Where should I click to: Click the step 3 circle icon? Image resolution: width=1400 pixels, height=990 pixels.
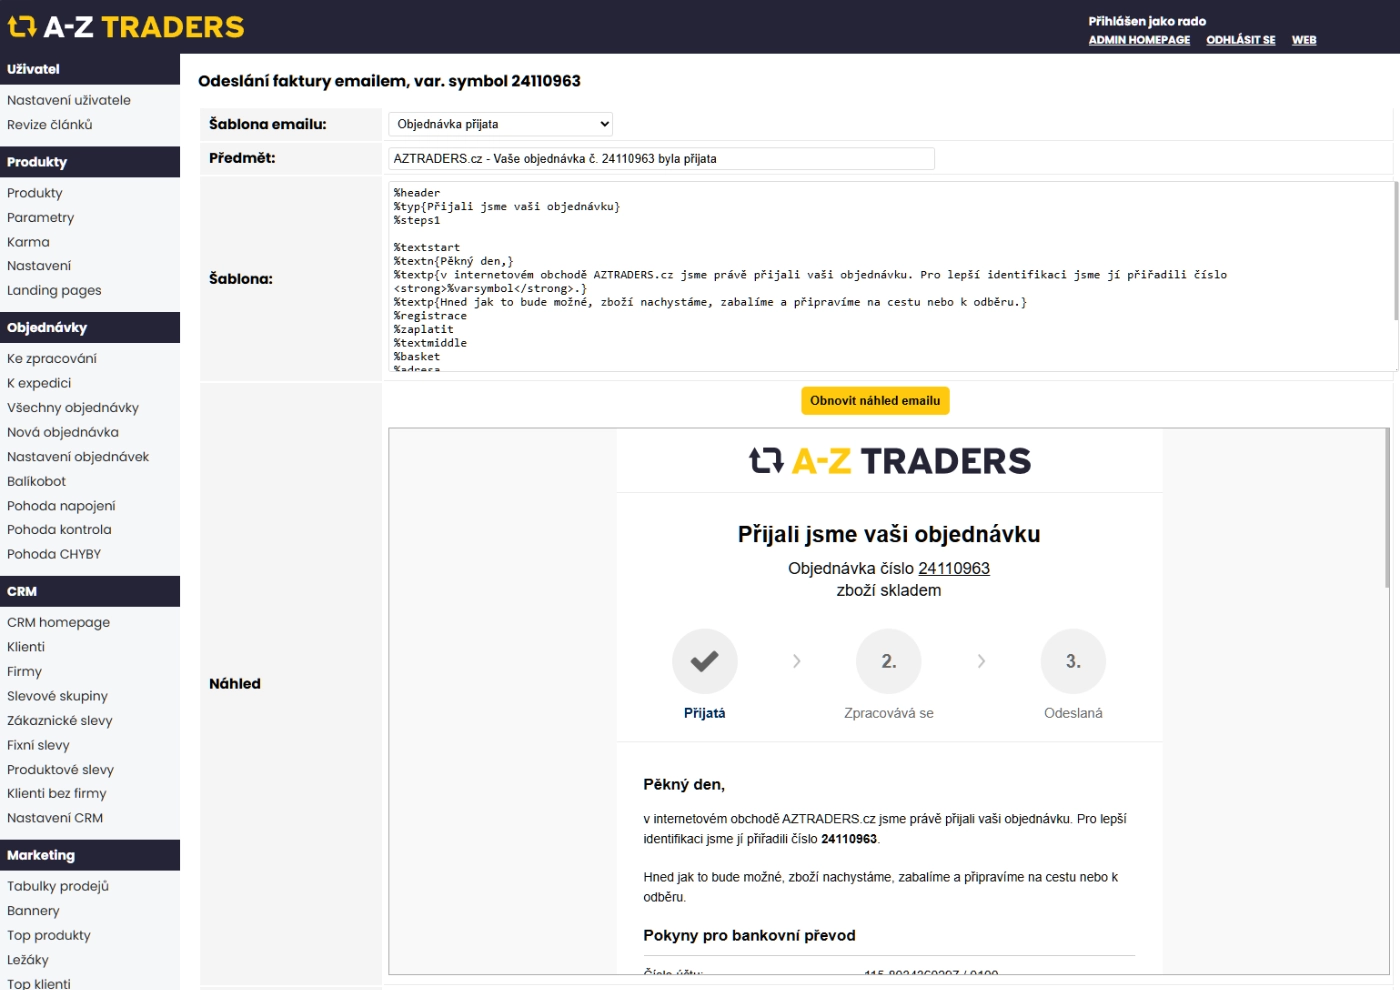pyautogui.click(x=1072, y=661)
